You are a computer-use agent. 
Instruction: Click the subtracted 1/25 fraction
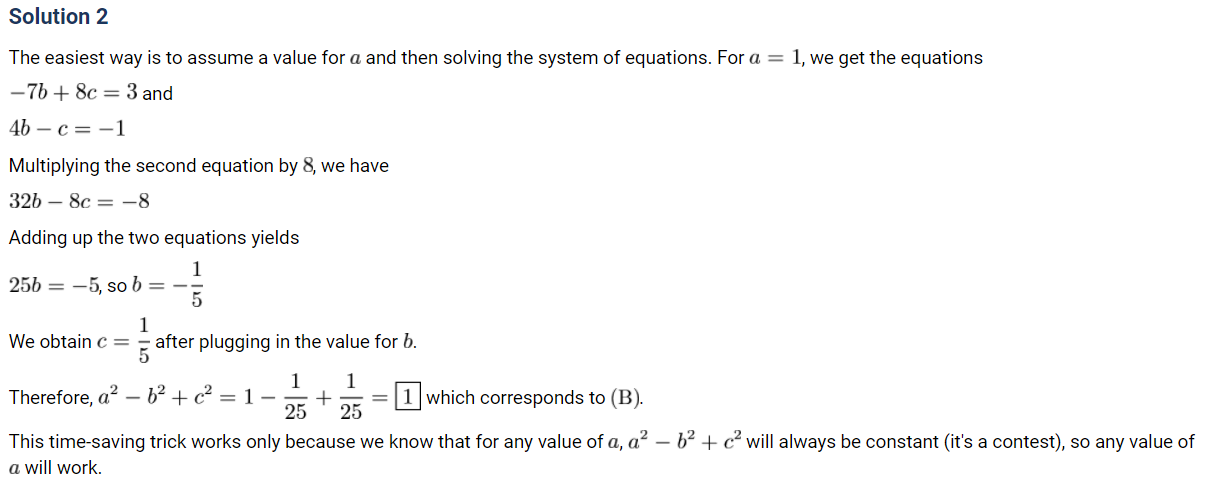click(296, 397)
